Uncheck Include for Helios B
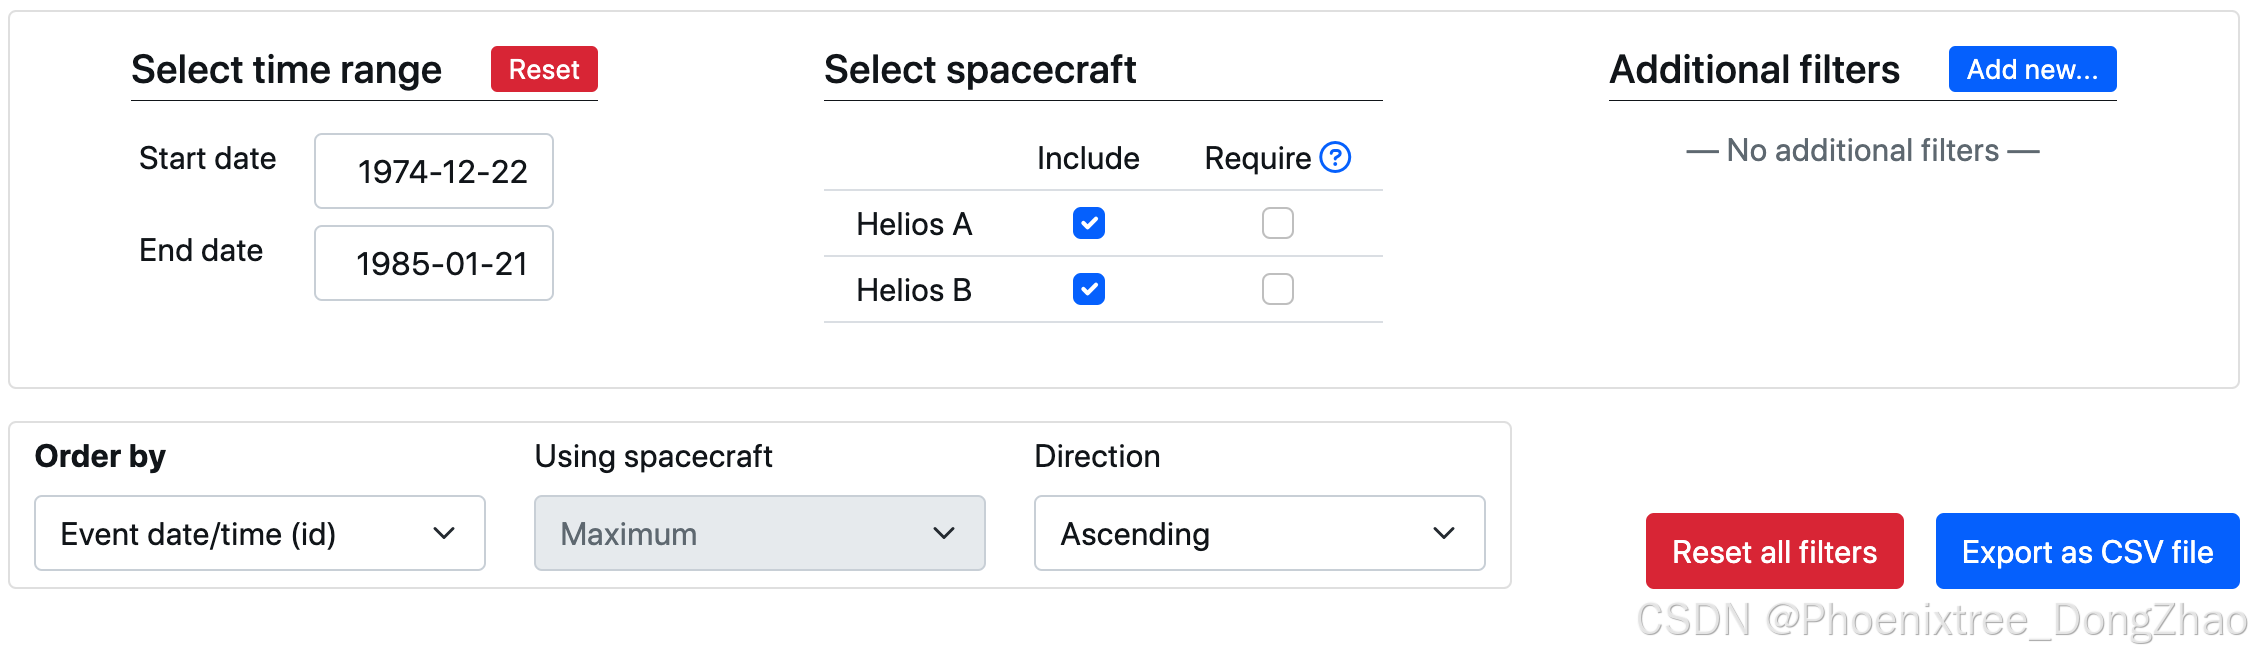Screen dimensions: 2252x658 pyautogui.click(x=1088, y=290)
